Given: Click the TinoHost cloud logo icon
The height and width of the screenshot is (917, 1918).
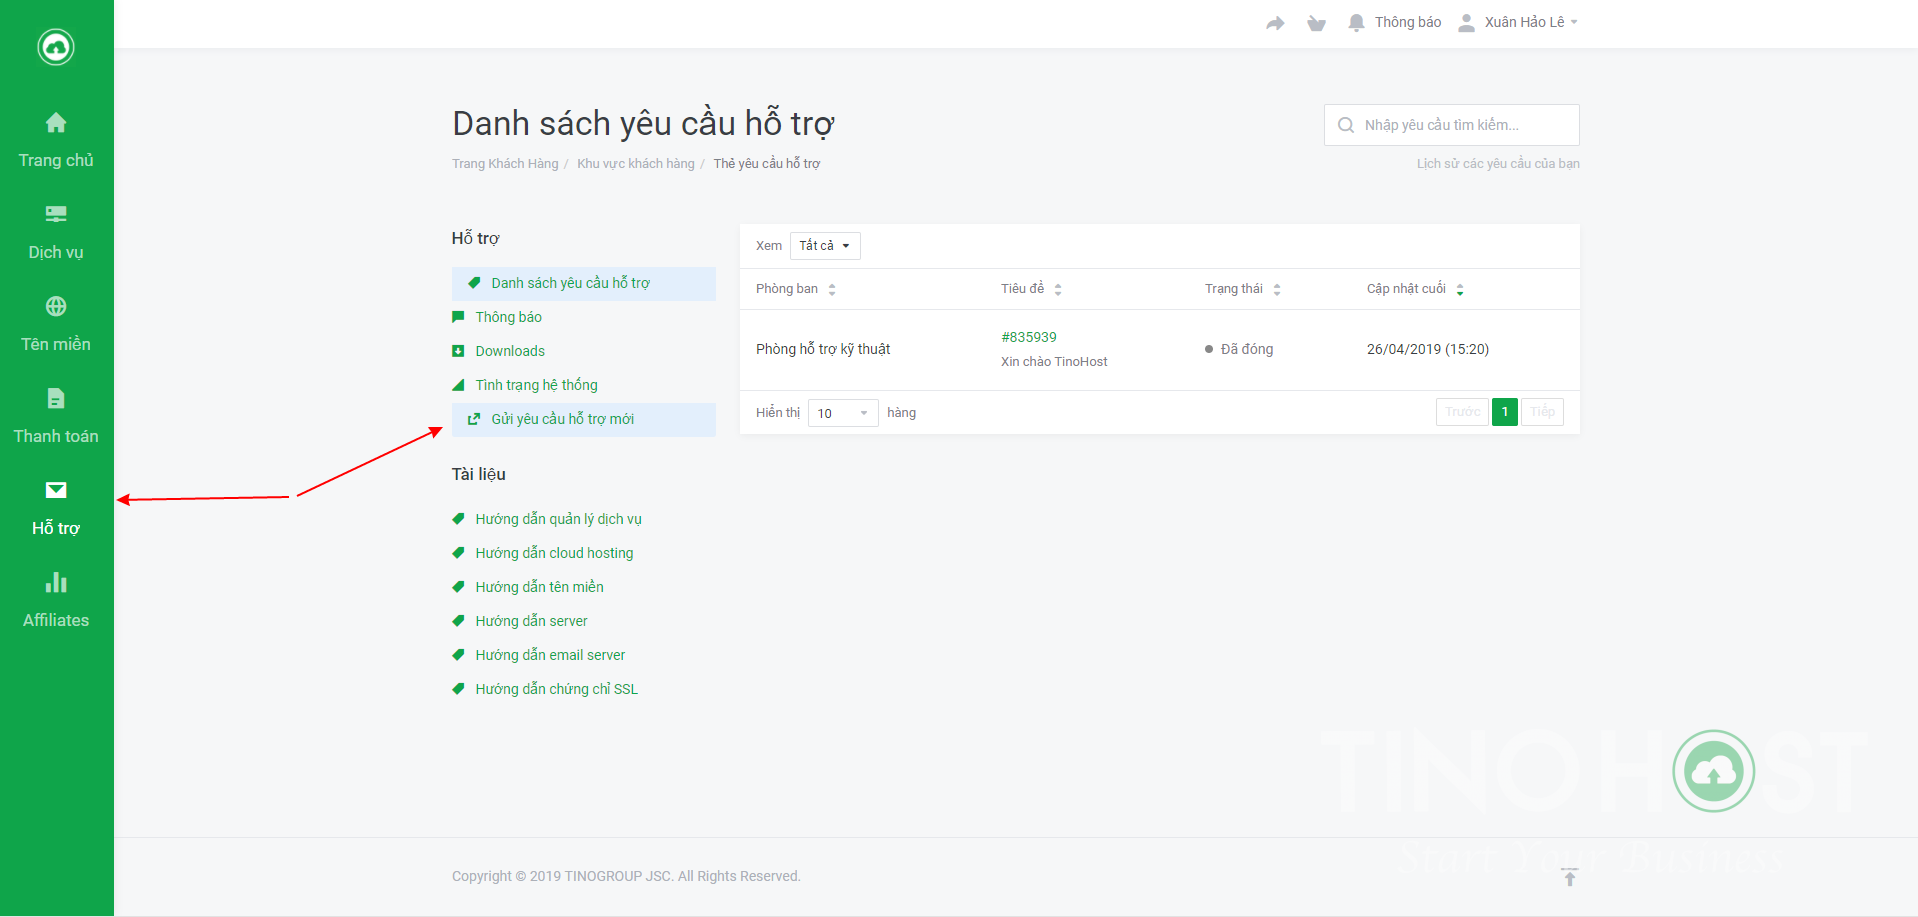Looking at the screenshot, I should coord(56,47).
